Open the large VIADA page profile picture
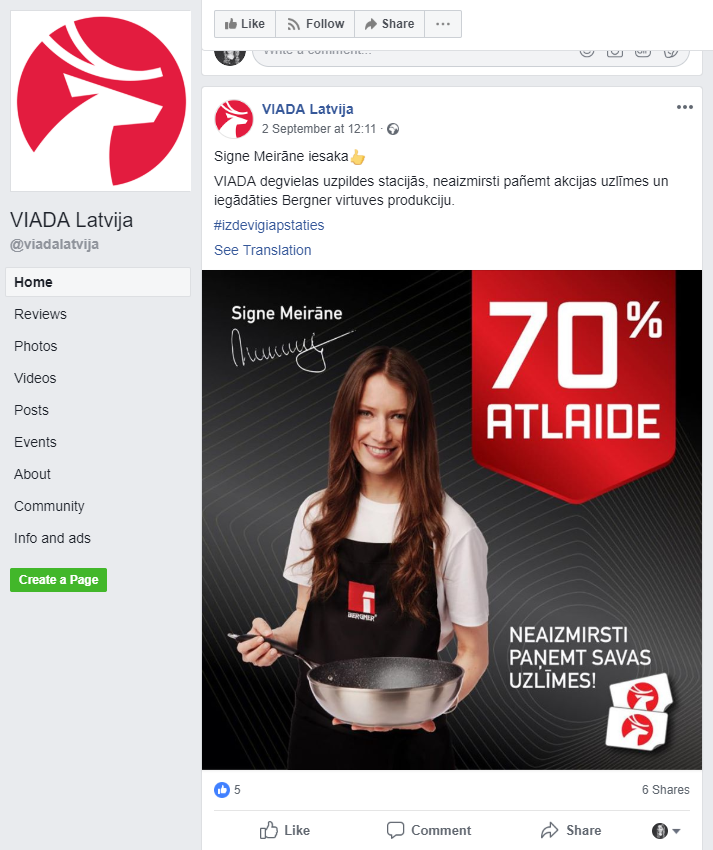Screen dimensions: 713x850 coord(101,101)
